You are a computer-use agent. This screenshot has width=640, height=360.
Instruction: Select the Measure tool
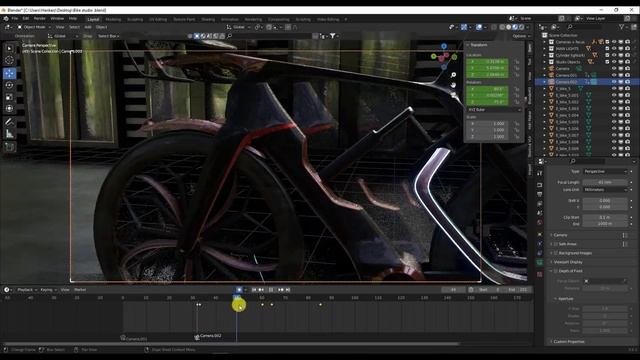9,133
